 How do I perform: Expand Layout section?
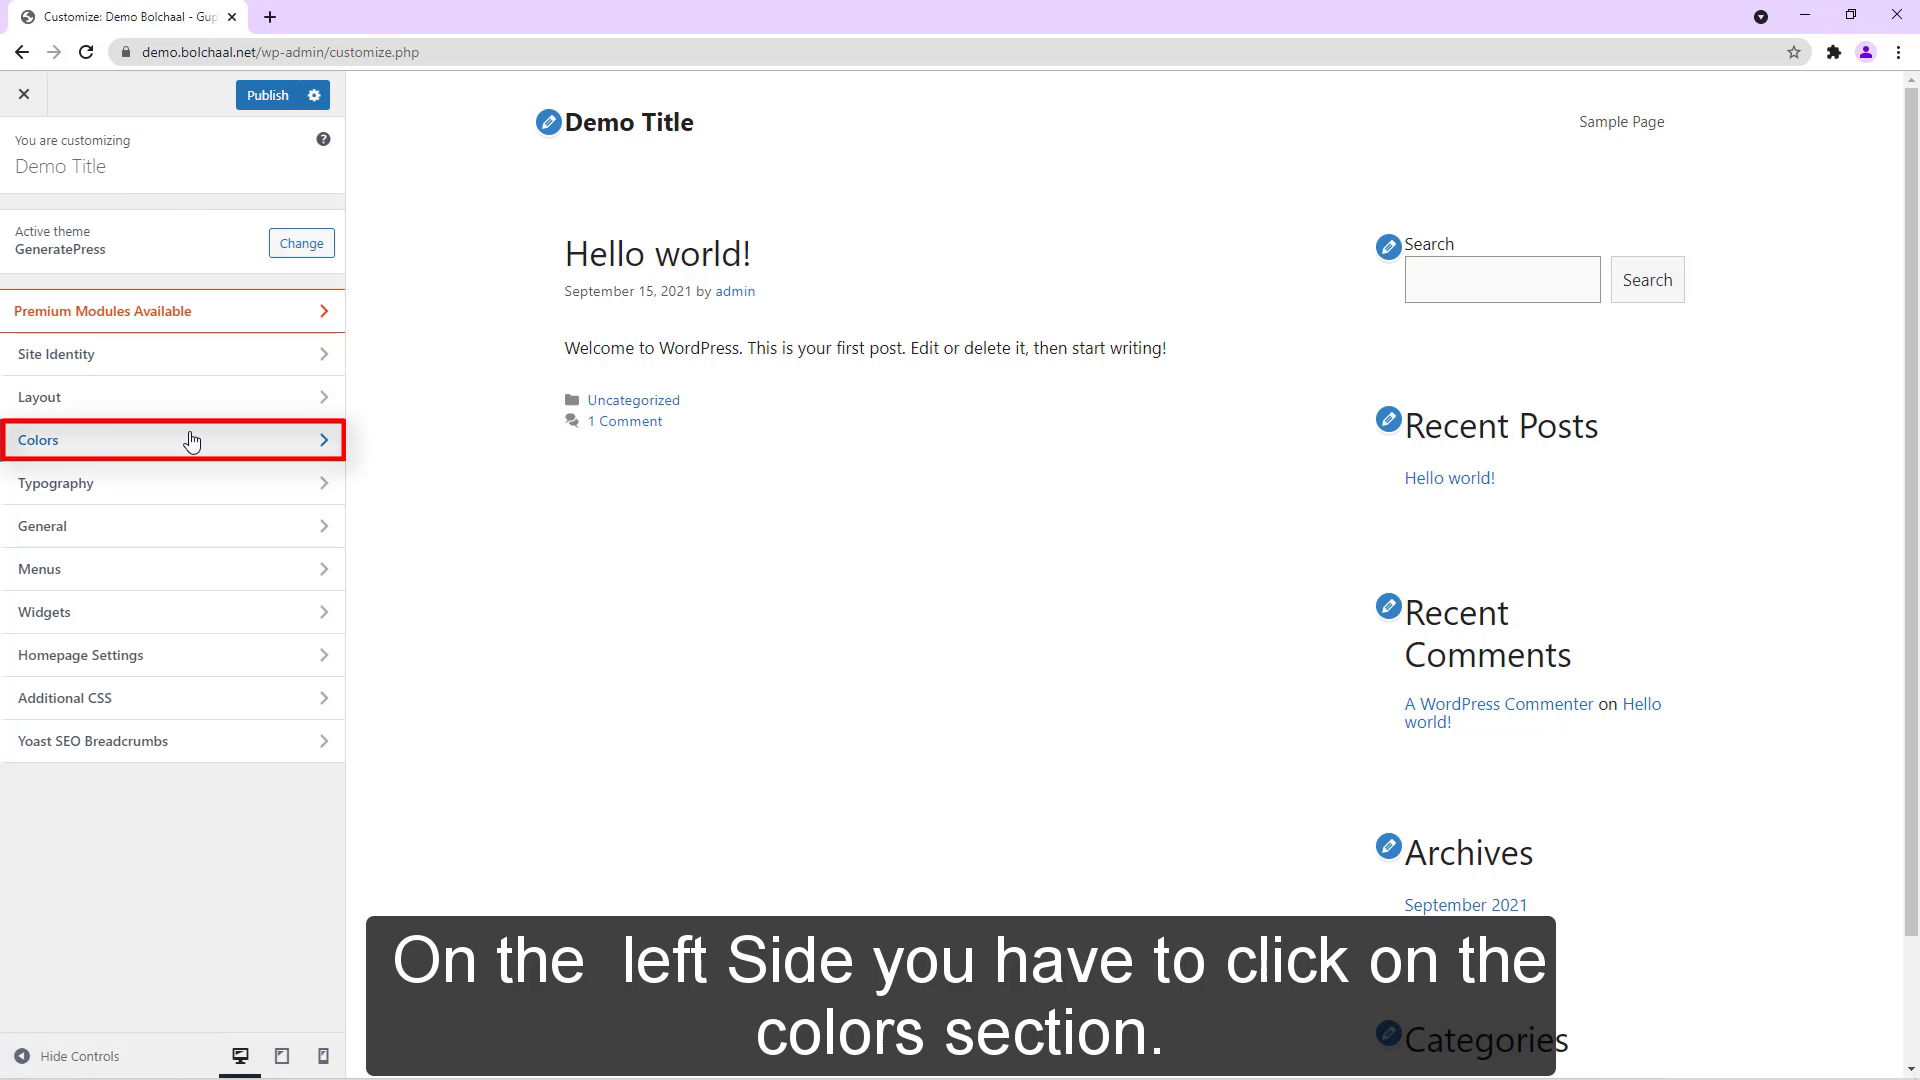click(172, 397)
